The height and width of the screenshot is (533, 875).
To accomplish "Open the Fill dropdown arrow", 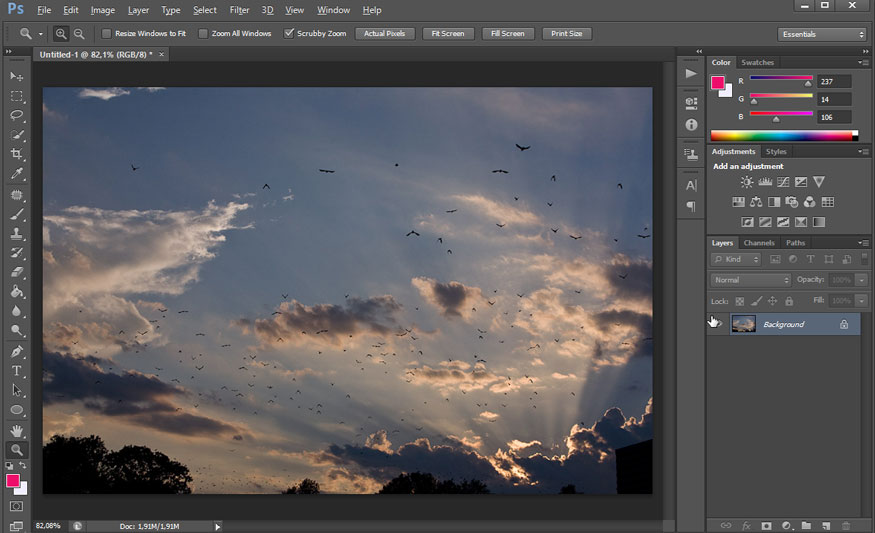I will 862,301.
